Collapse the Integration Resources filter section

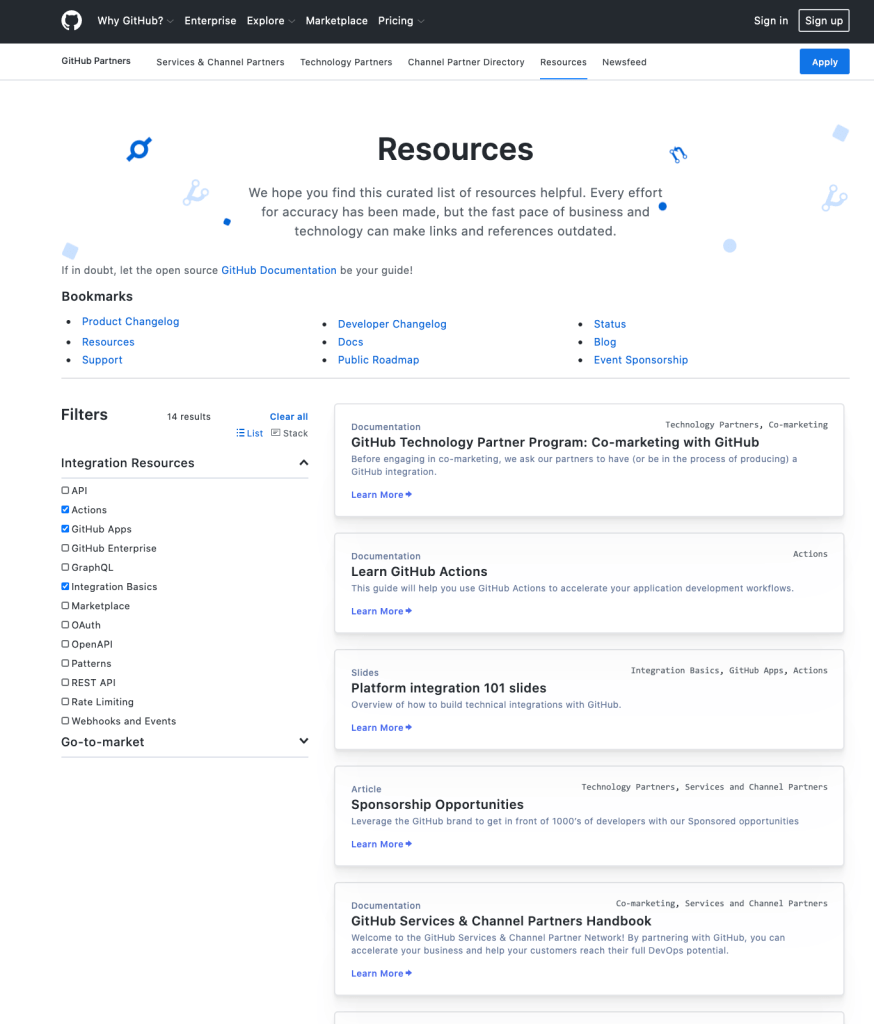point(303,463)
